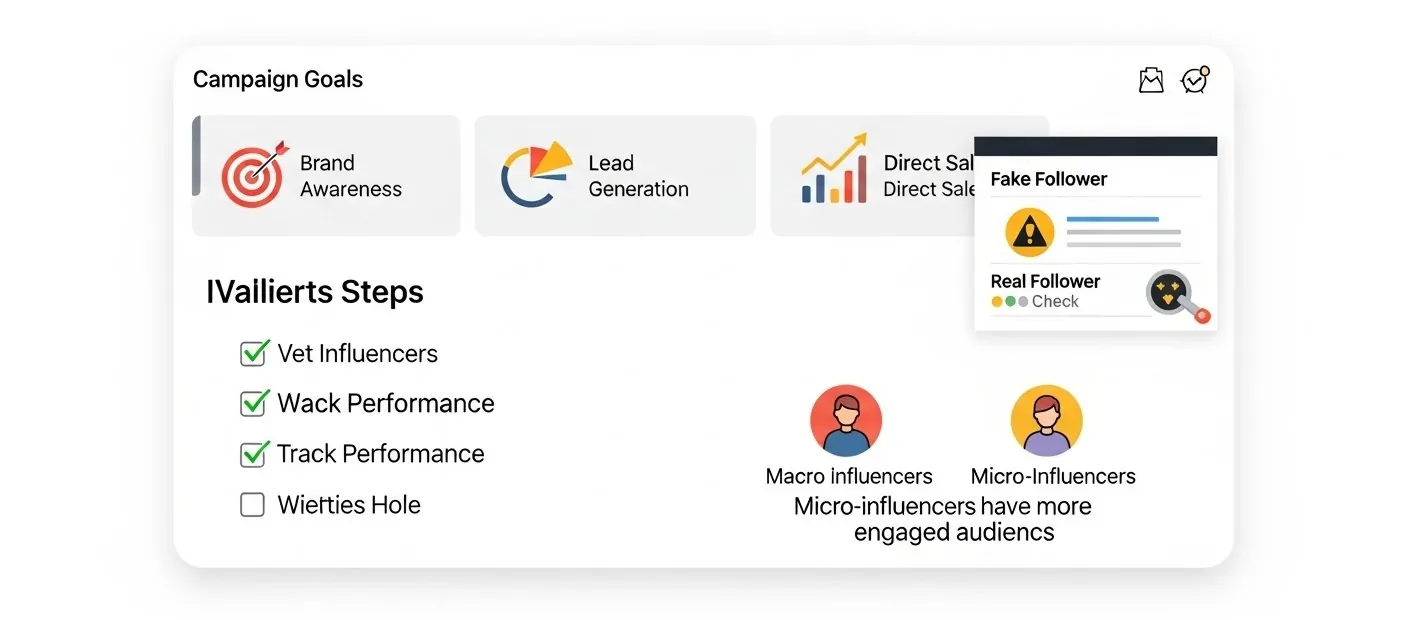The image size is (1408, 620).
Task: Uncheck the Vet Influencers checkbox
Action: [254, 353]
